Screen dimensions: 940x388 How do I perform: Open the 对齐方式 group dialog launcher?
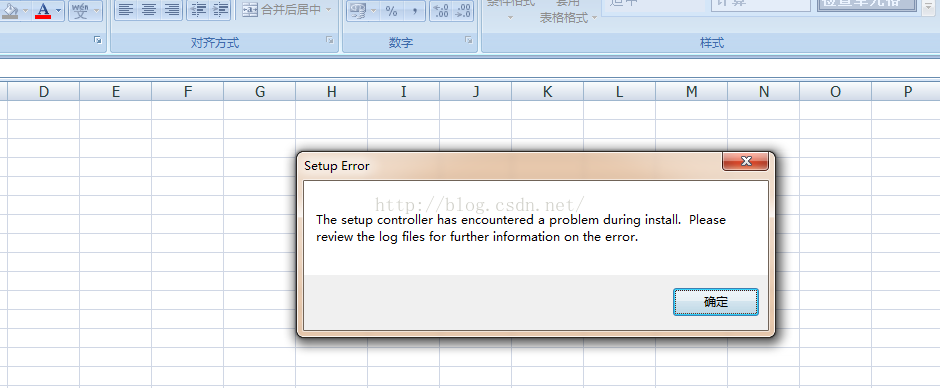pos(330,40)
